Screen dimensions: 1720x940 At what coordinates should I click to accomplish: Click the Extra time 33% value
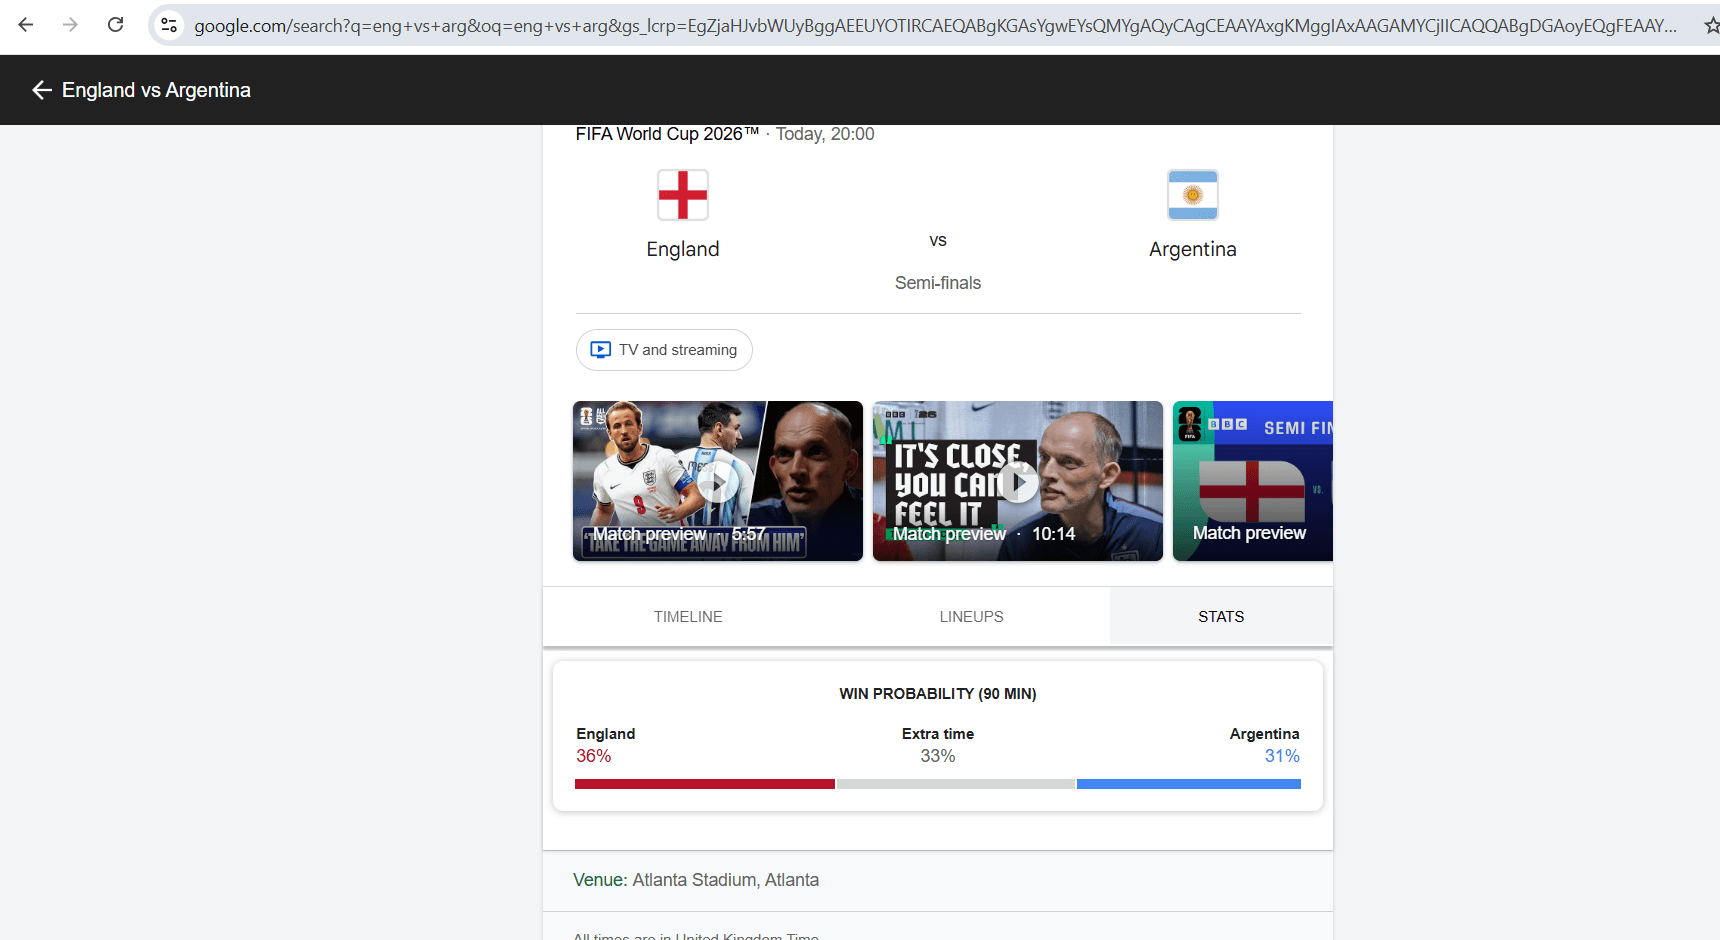938,756
